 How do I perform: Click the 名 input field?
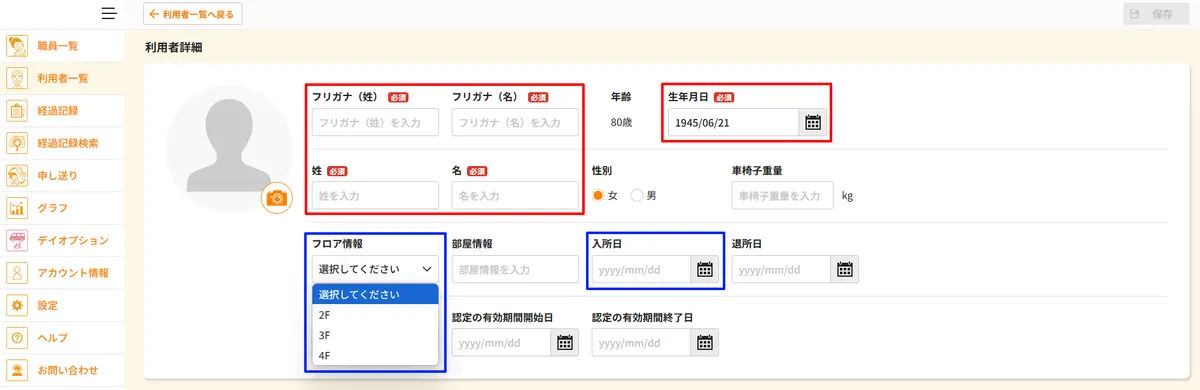point(515,195)
